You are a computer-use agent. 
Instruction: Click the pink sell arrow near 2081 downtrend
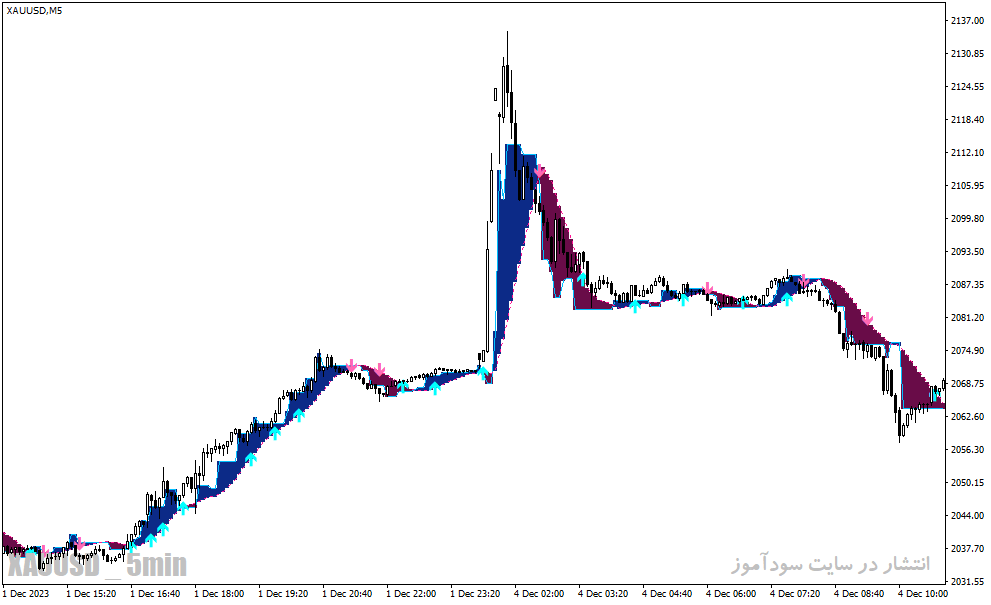click(x=868, y=319)
